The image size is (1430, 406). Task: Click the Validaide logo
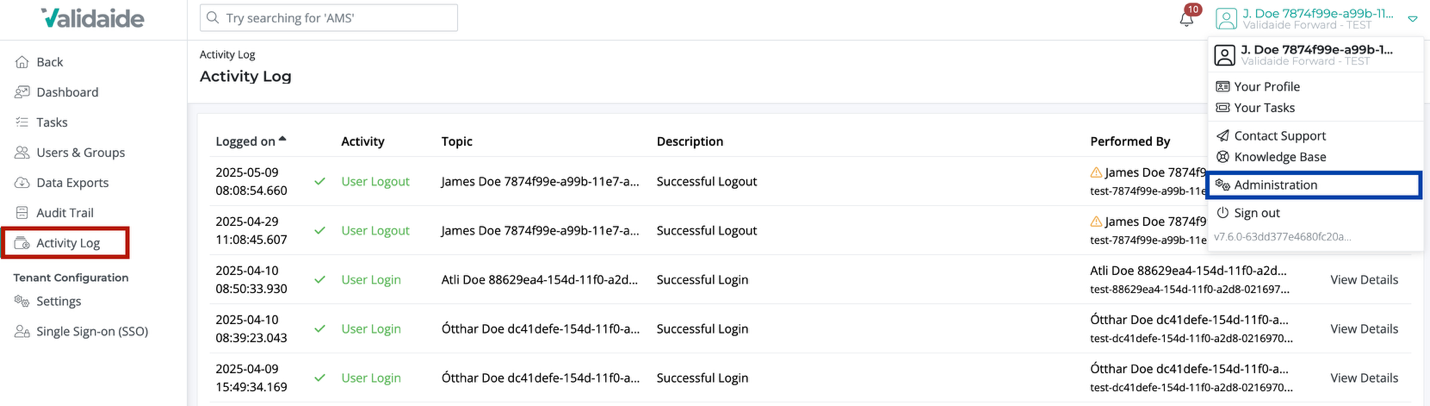click(x=93, y=18)
